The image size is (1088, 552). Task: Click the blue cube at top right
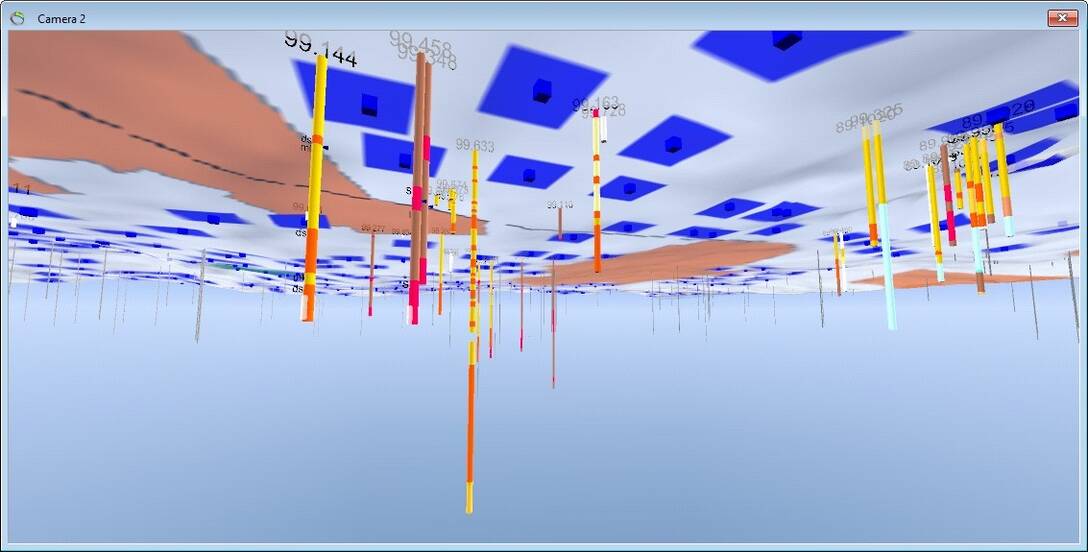pos(787,40)
